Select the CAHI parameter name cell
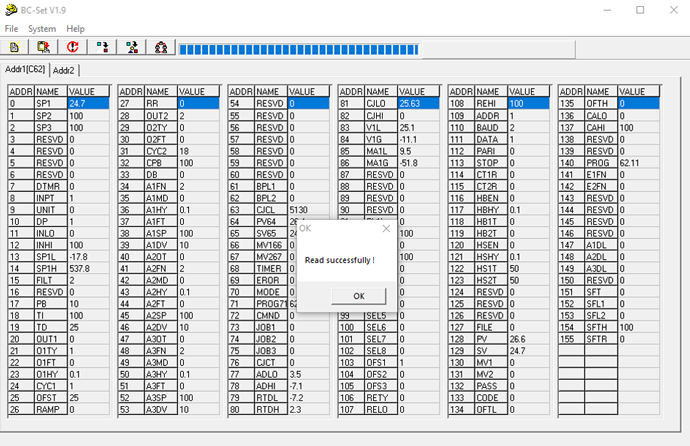This screenshot has height=446, width=690. click(601, 128)
